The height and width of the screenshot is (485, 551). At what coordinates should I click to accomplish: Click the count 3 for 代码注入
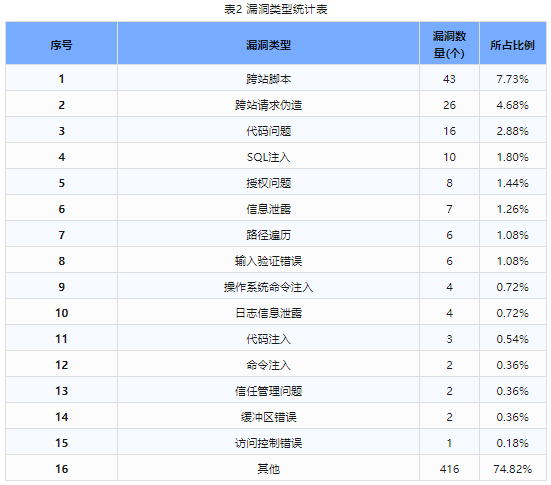pyautogui.click(x=449, y=339)
